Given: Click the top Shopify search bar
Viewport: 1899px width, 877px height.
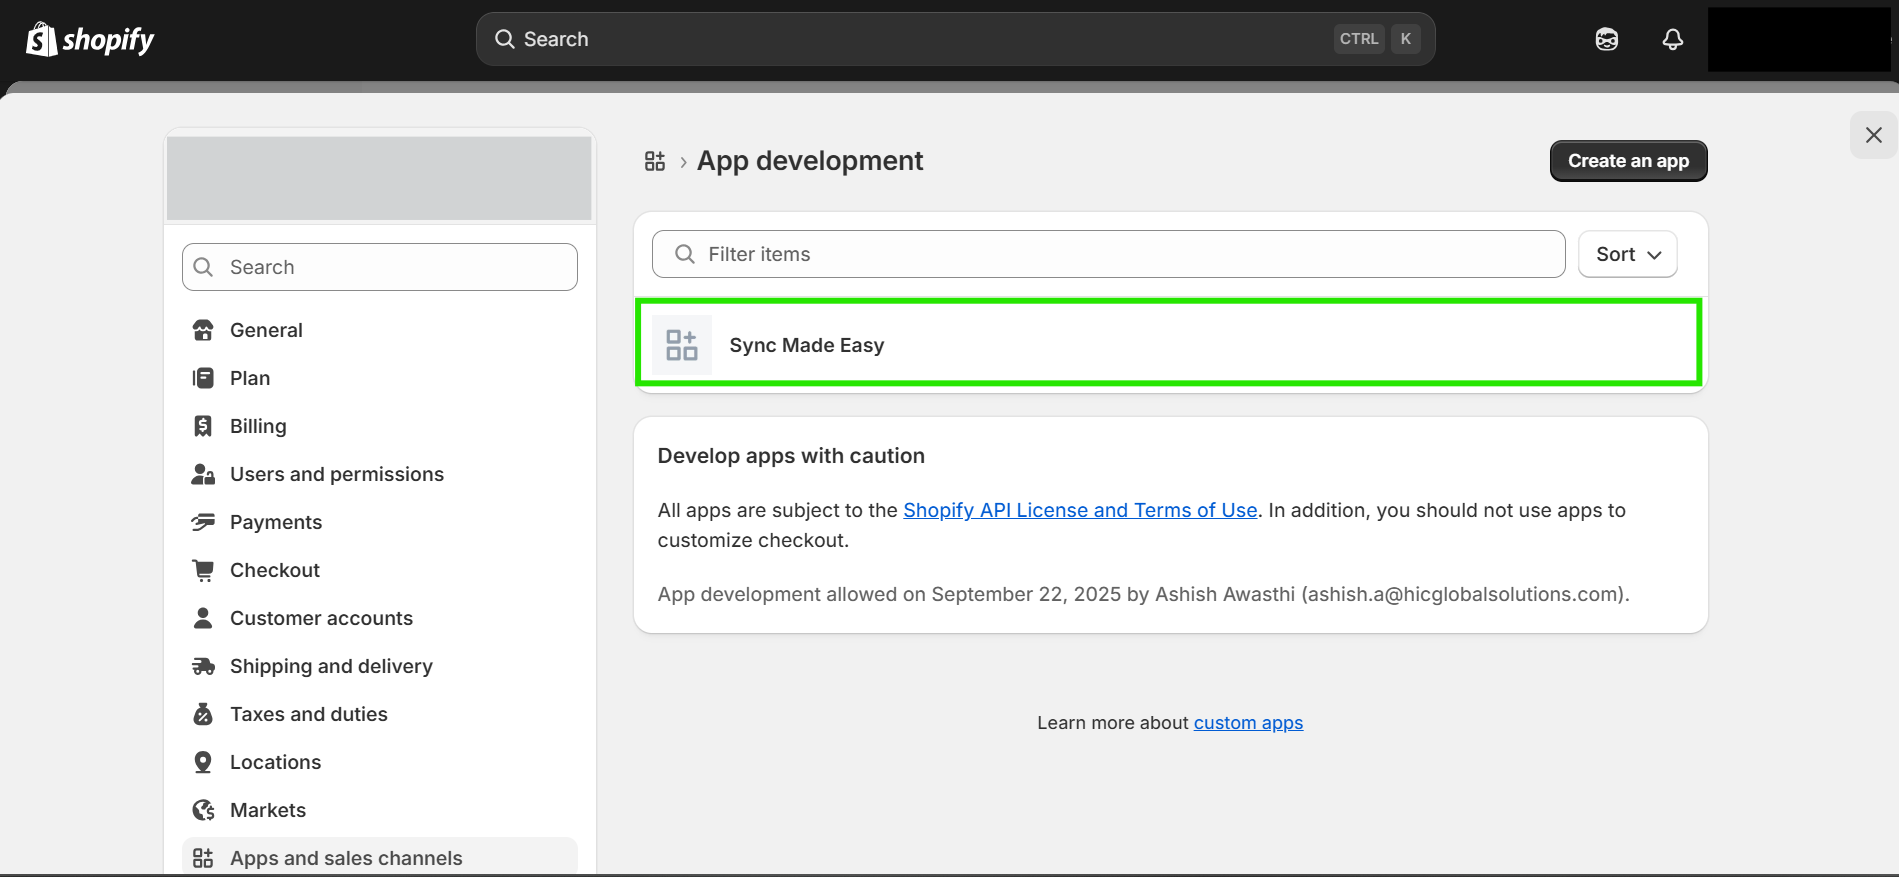Looking at the screenshot, I should coord(920,39).
